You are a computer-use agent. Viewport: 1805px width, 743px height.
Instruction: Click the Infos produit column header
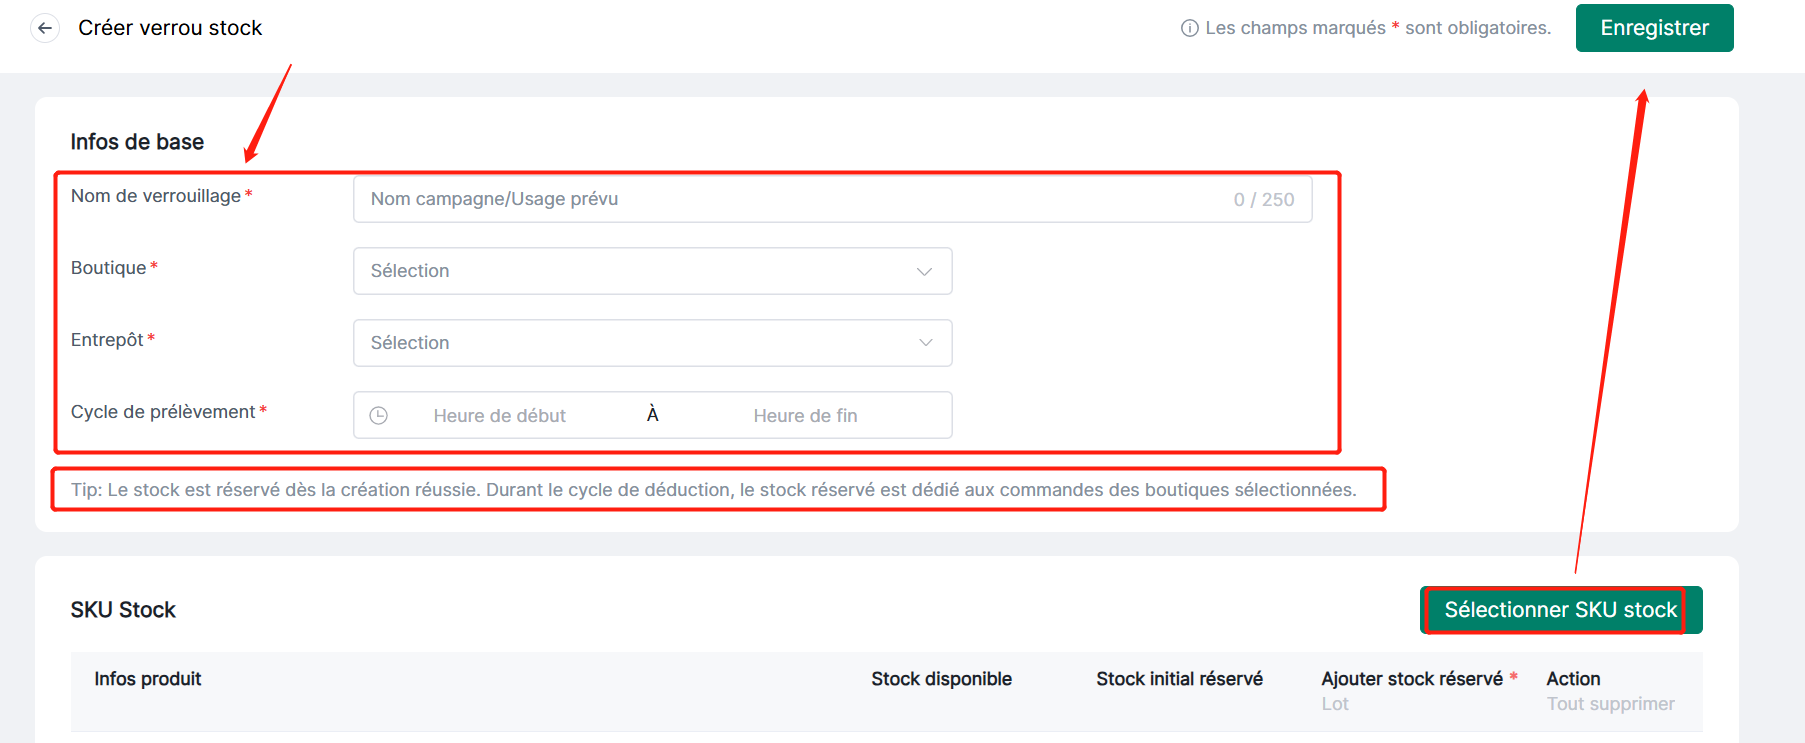click(148, 679)
